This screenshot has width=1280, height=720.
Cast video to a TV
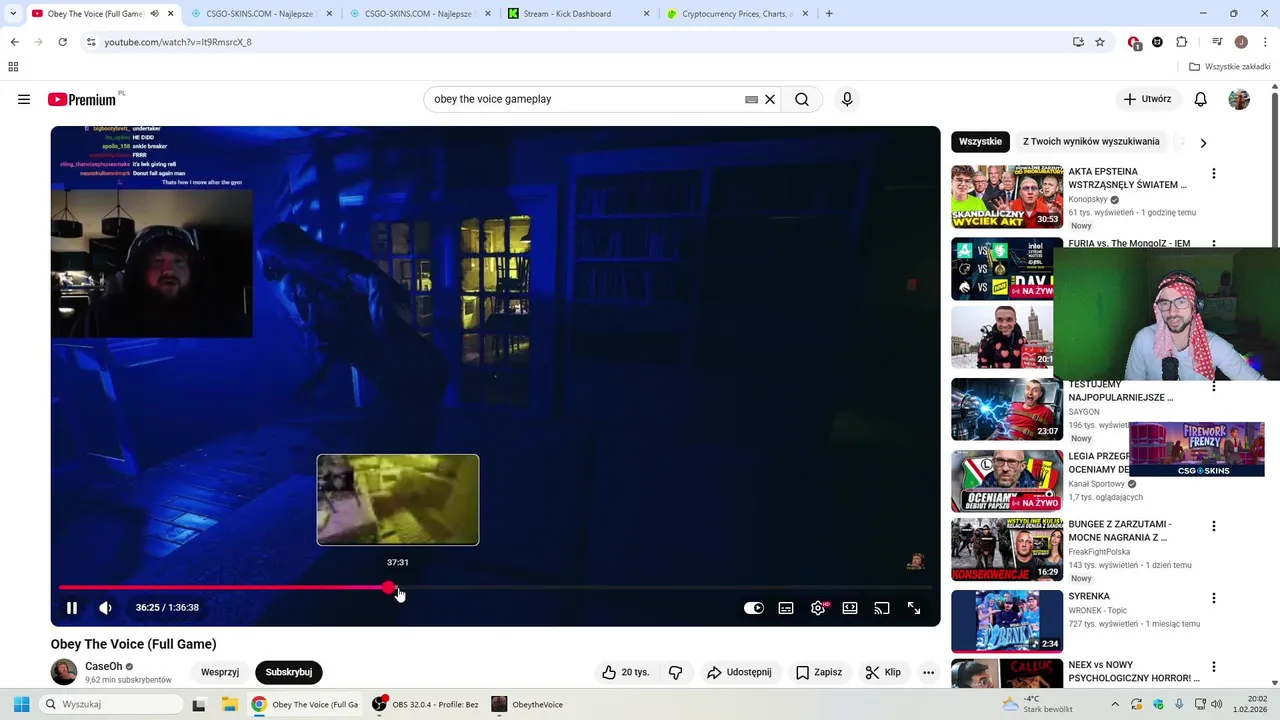coord(882,608)
